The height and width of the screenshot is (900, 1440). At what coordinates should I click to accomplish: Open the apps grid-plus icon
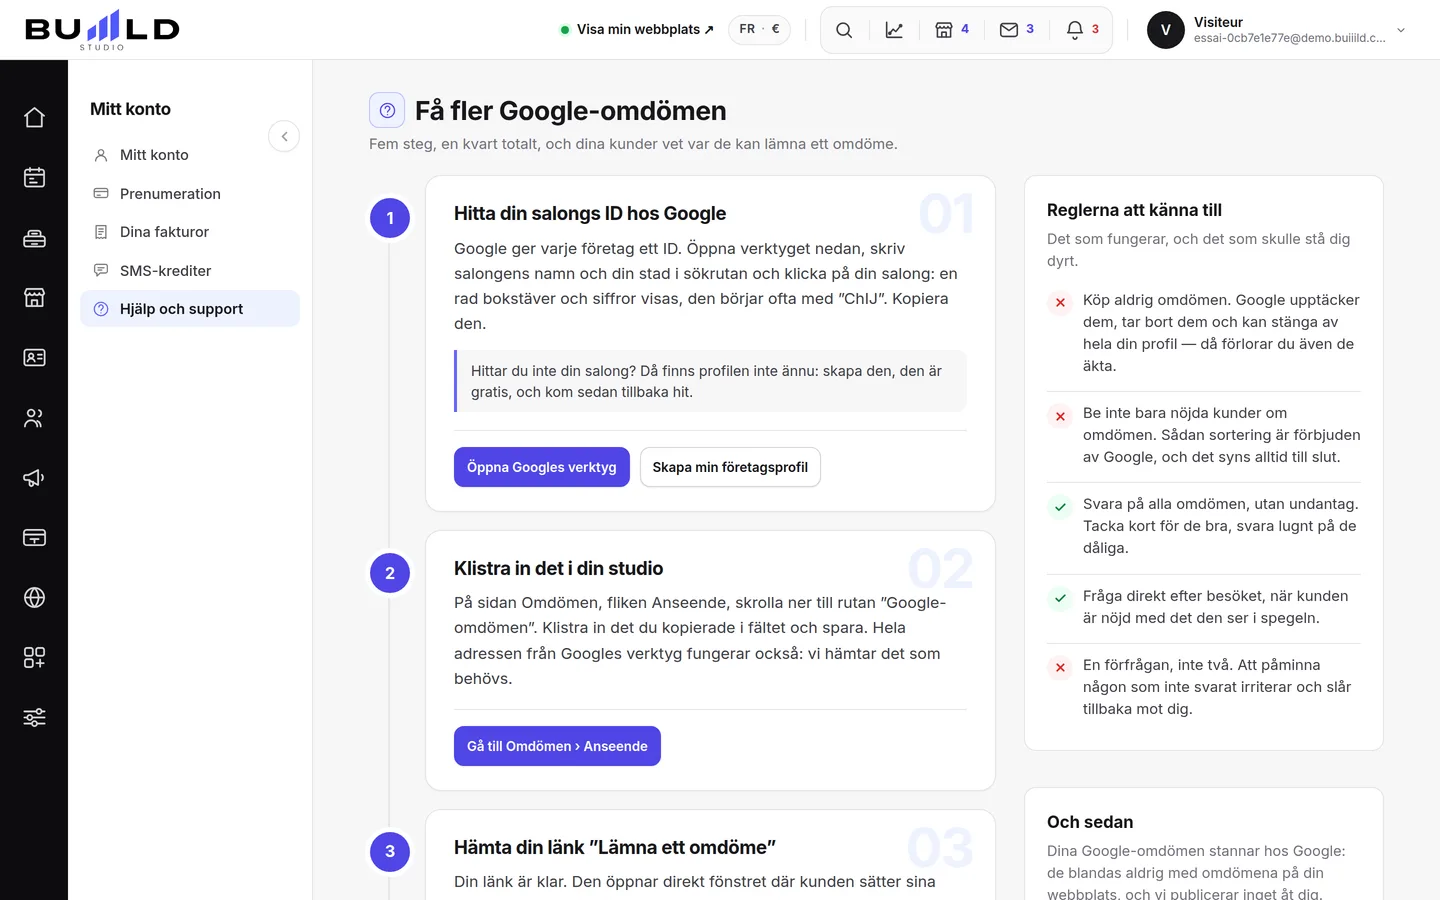(34, 658)
